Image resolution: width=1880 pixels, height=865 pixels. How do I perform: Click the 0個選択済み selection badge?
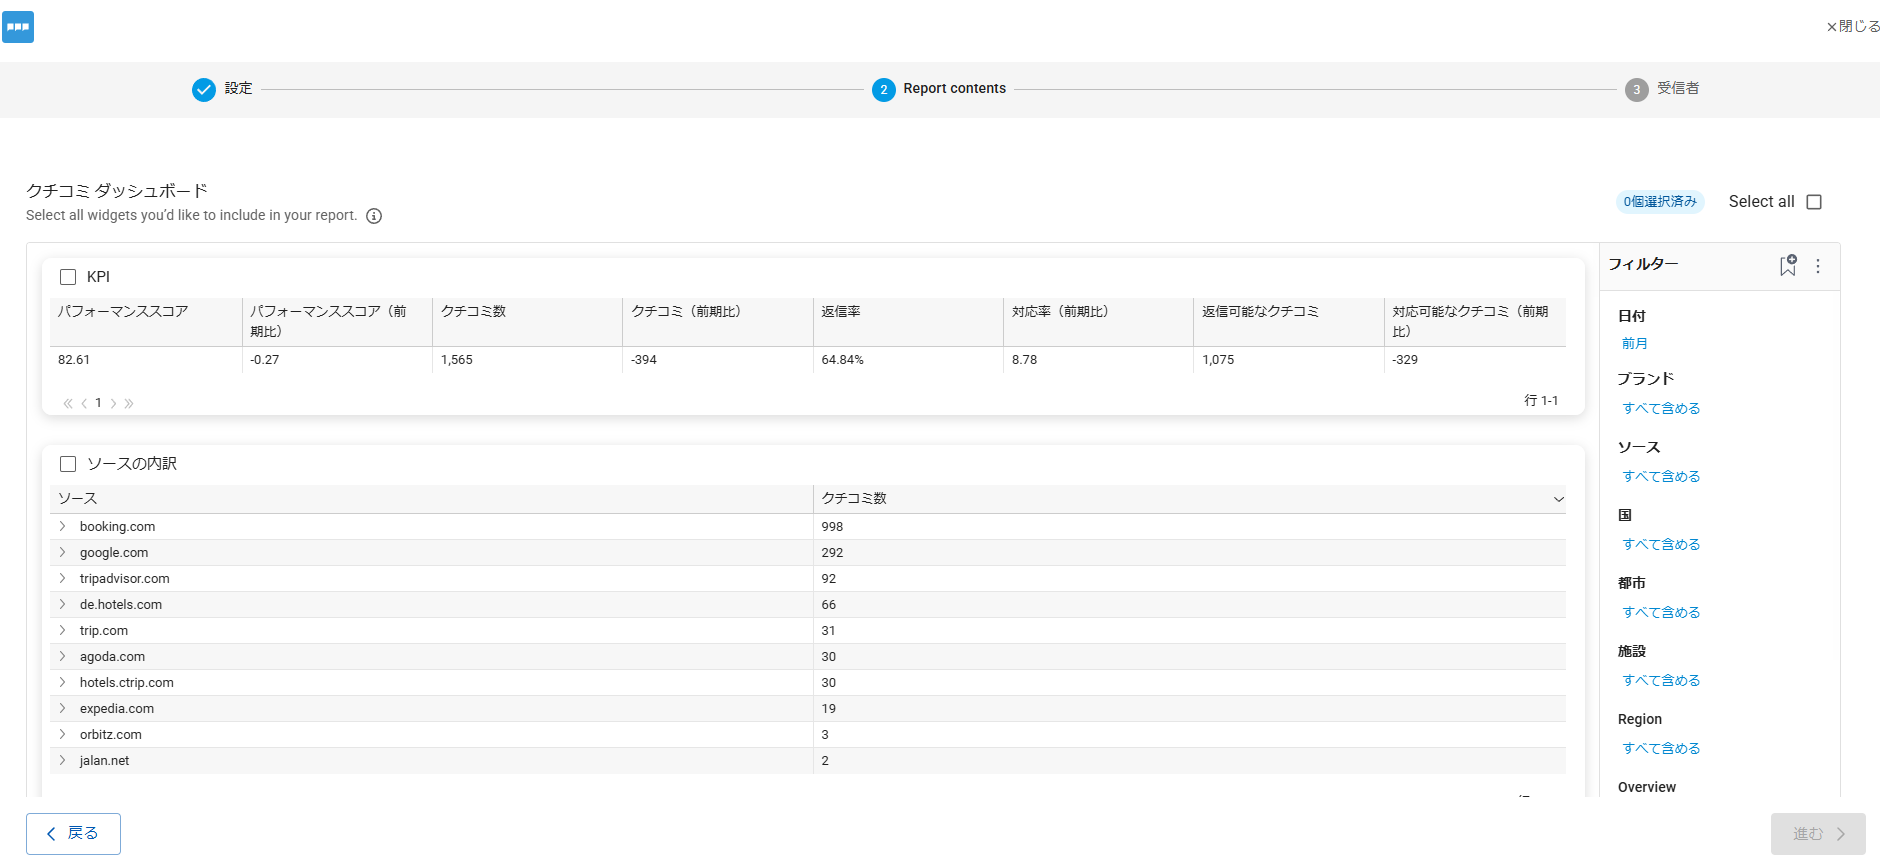1660,202
